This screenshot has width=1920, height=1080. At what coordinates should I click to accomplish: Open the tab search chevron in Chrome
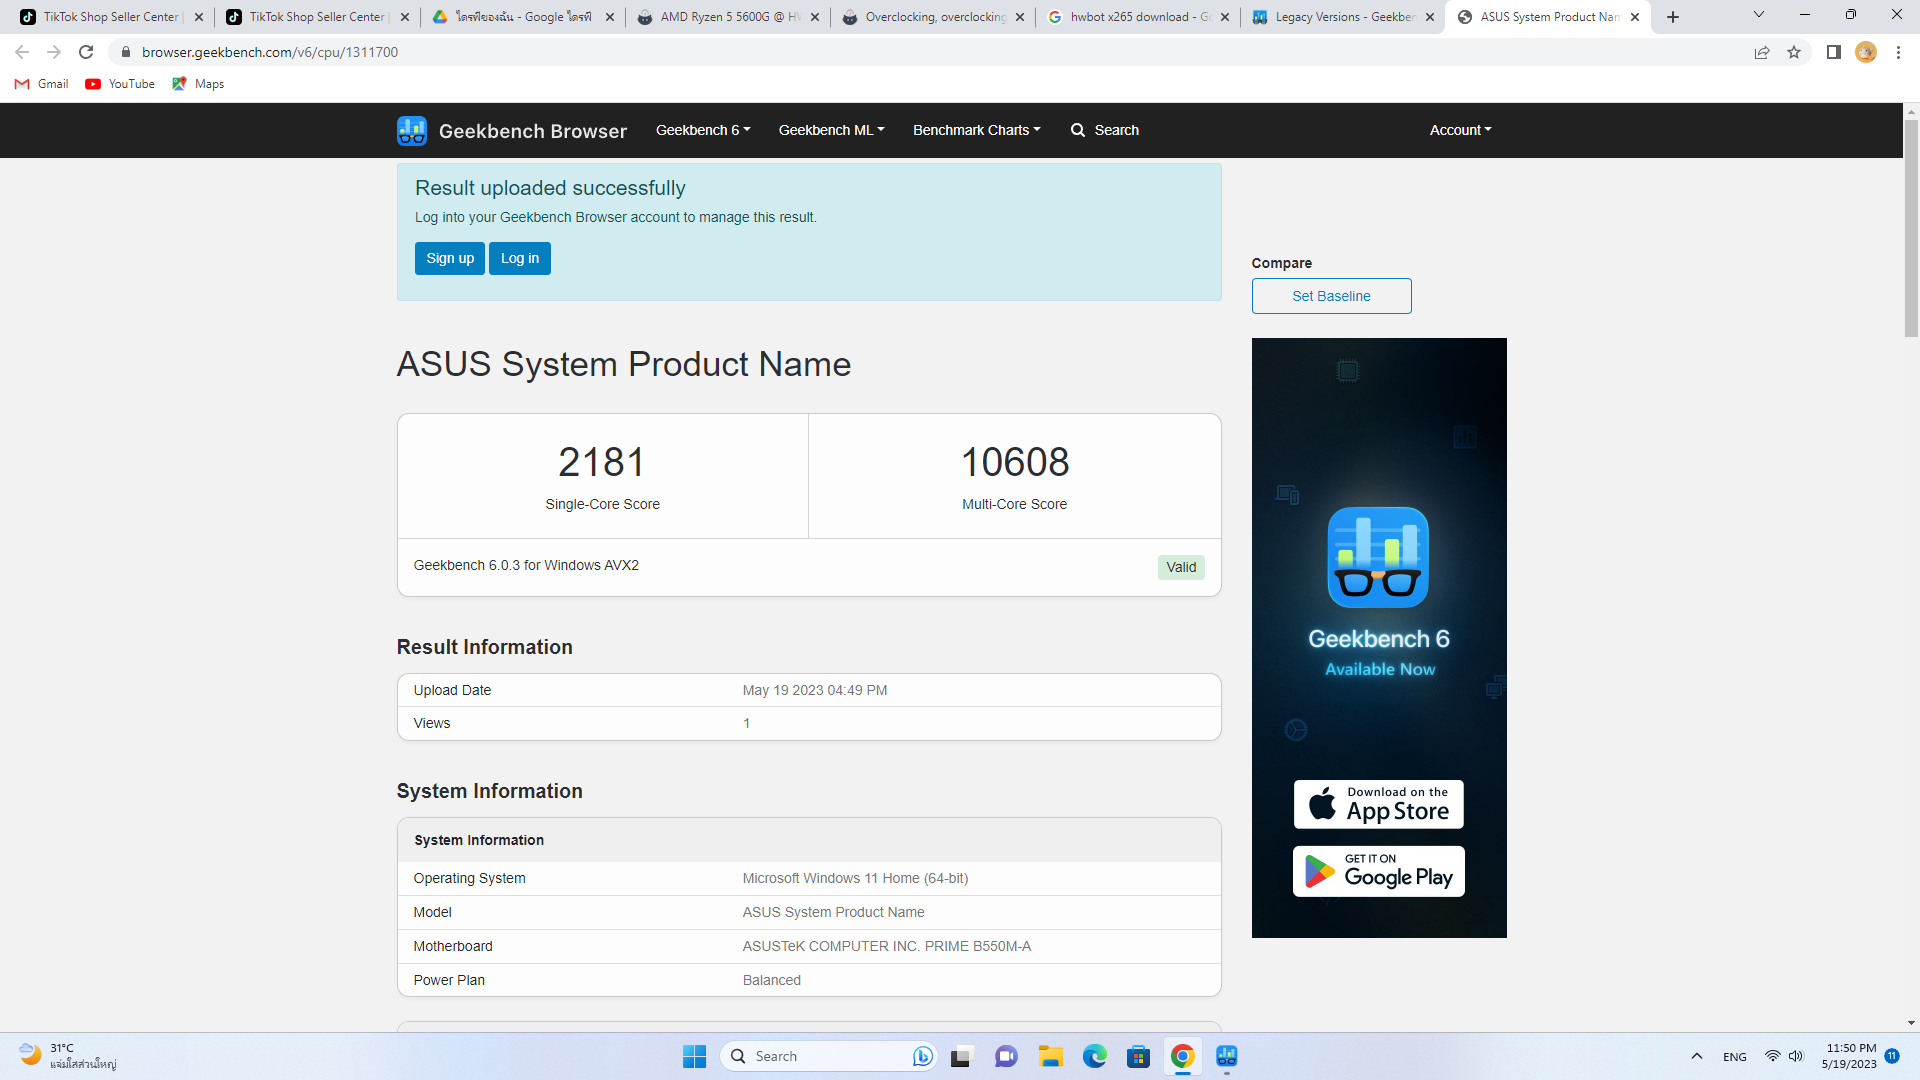[1759, 15]
